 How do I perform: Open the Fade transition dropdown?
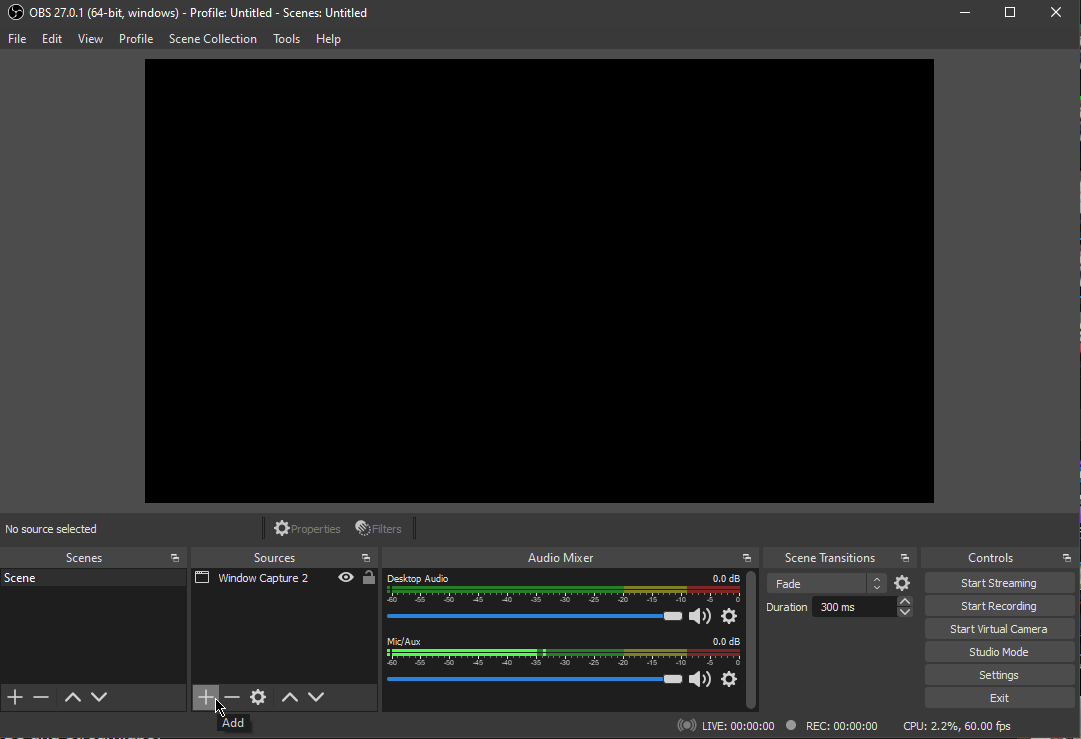pos(826,583)
